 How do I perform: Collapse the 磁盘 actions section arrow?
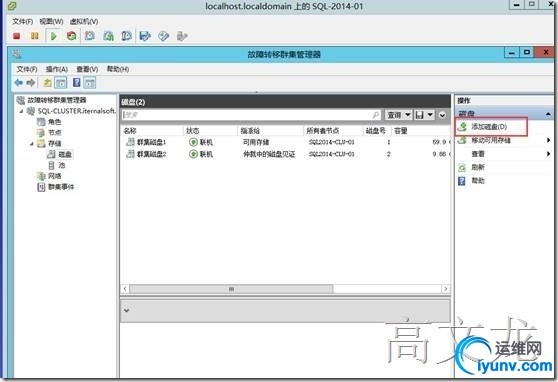pyautogui.click(x=548, y=114)
